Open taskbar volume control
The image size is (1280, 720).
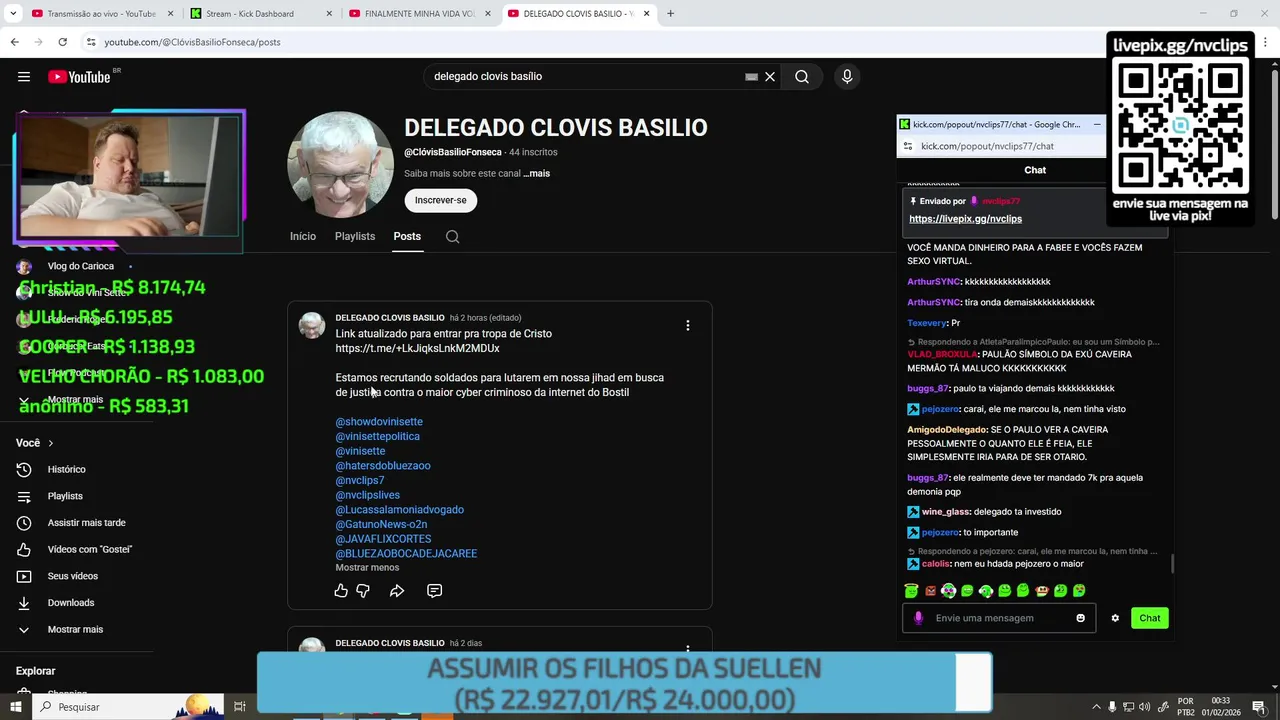[x=1145, y=707]
